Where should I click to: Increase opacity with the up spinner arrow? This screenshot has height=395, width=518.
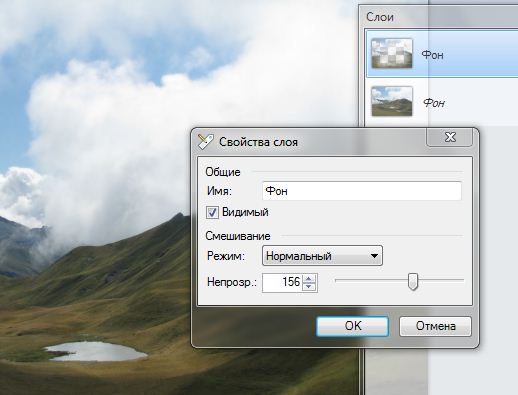[x=309, y=279]
